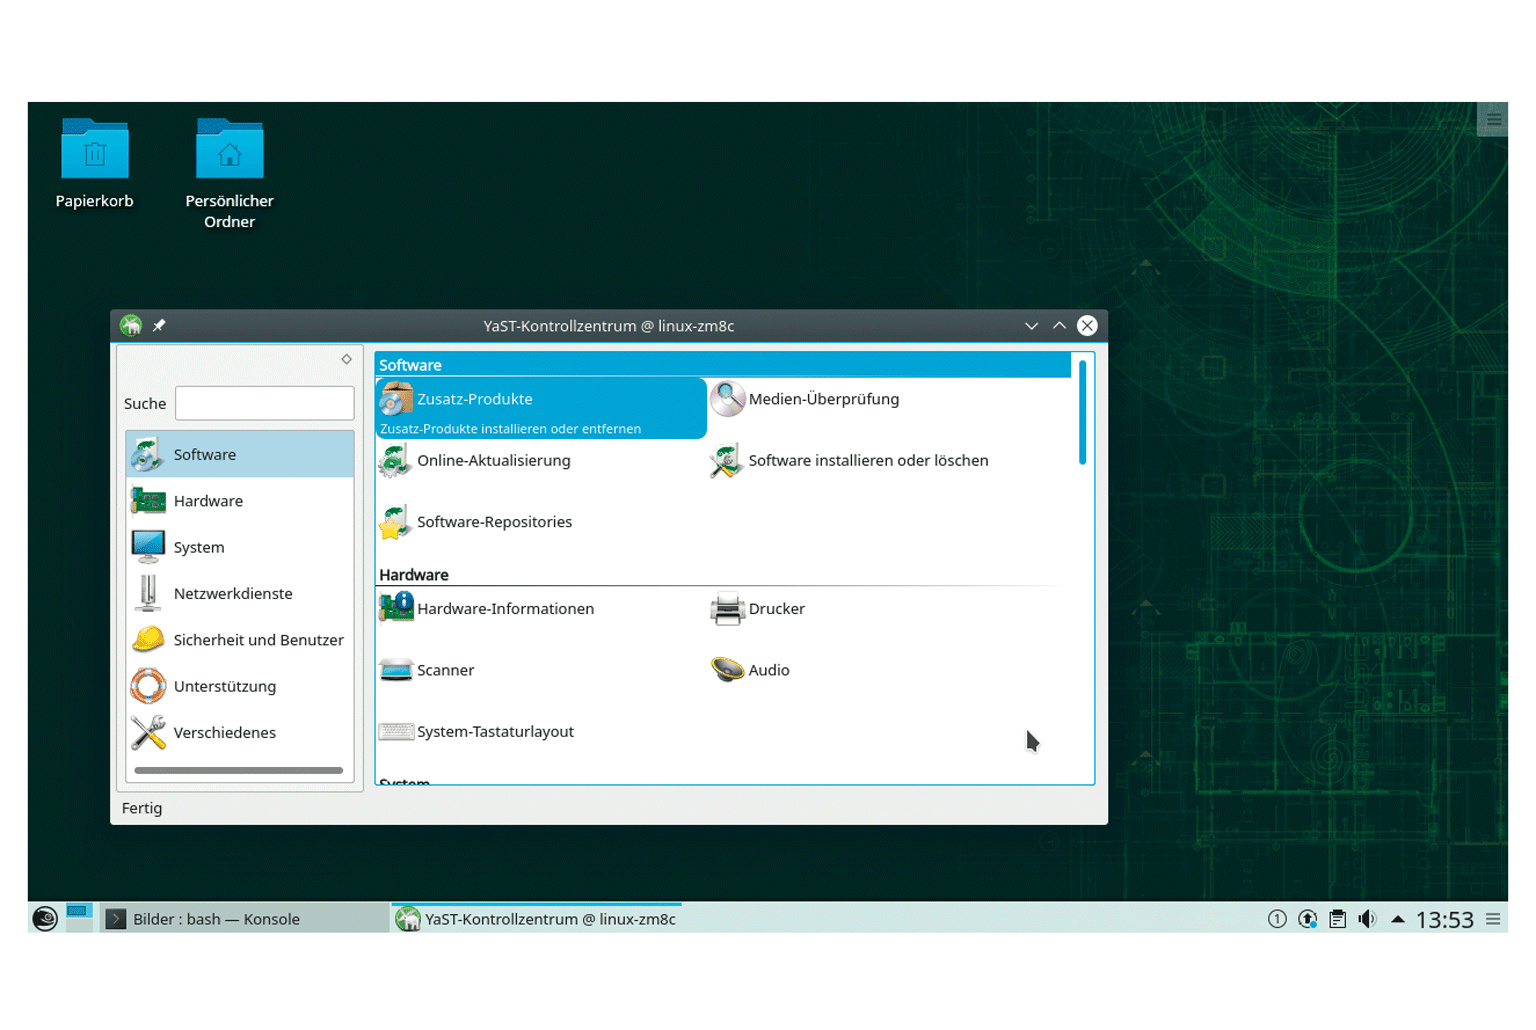1536x1030 pixels.
Task: Open Online-Aktualisierung module
Action: click(x=493, y=461)
